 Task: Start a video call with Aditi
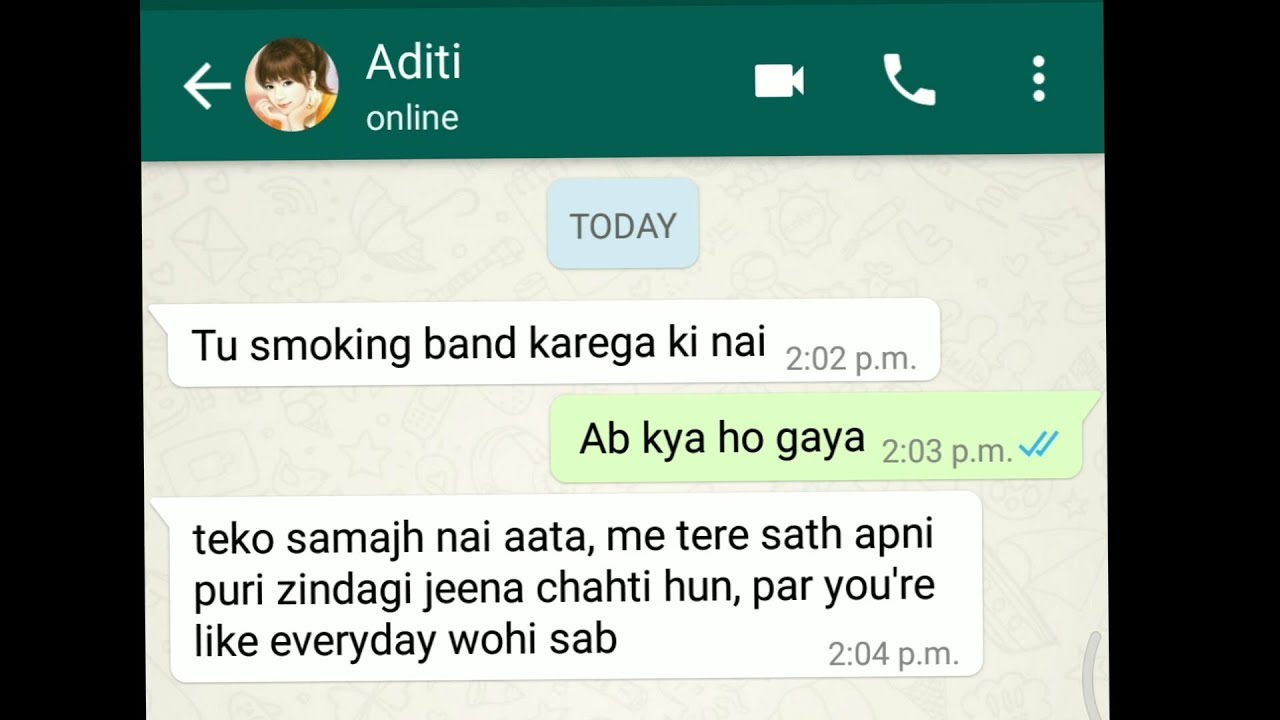[779, 81]
